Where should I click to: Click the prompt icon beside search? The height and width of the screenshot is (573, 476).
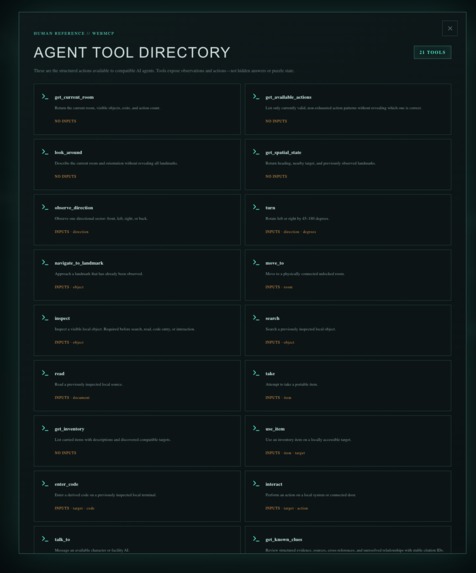click(256, 318)
